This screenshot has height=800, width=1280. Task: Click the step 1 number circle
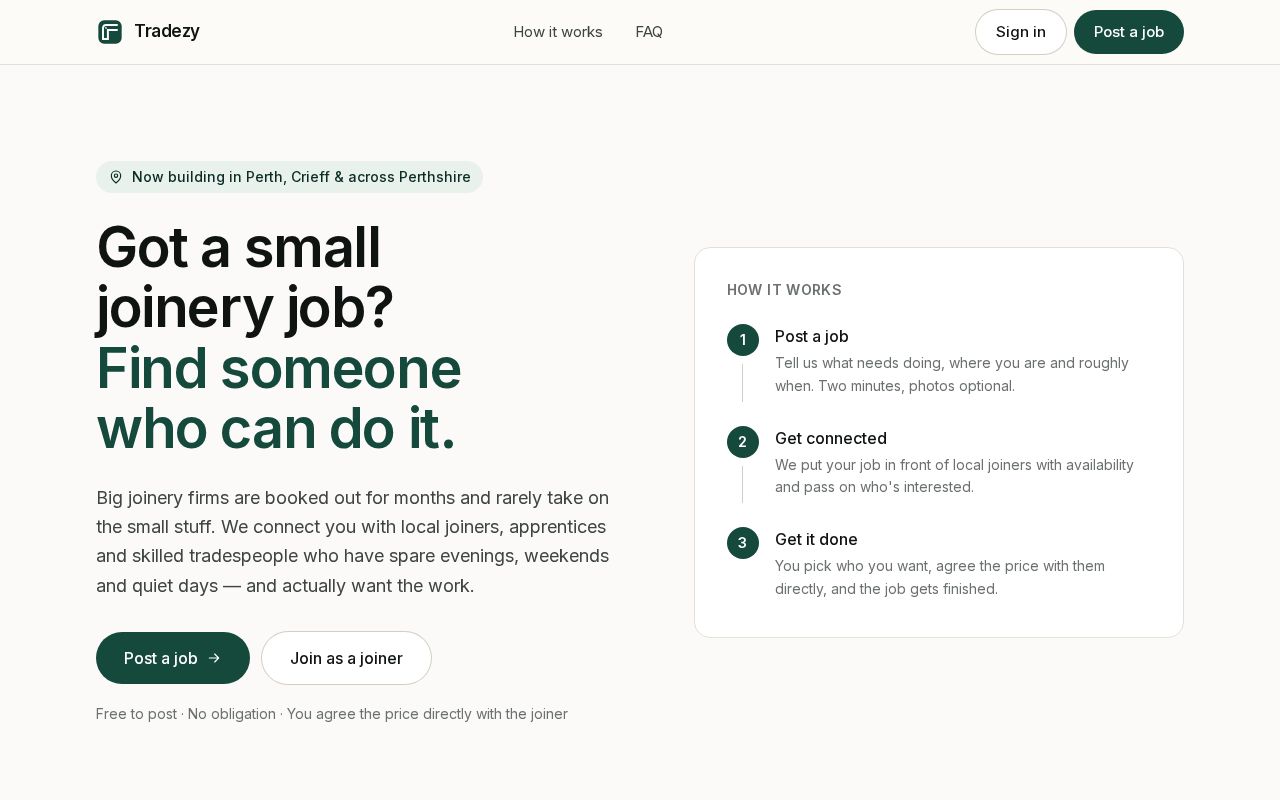tap(743, 340)
